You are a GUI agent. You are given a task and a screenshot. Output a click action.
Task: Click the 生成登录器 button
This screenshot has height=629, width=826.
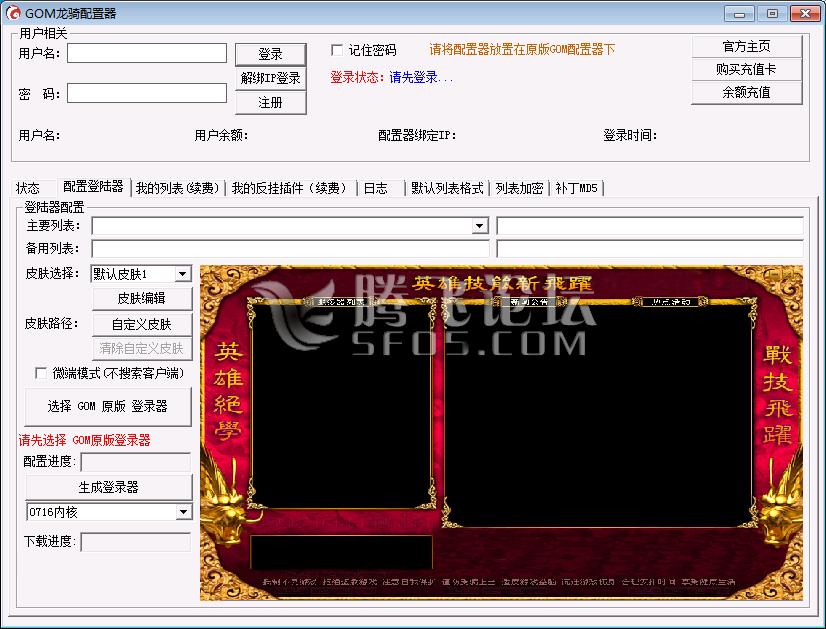(x=109, y=487)
